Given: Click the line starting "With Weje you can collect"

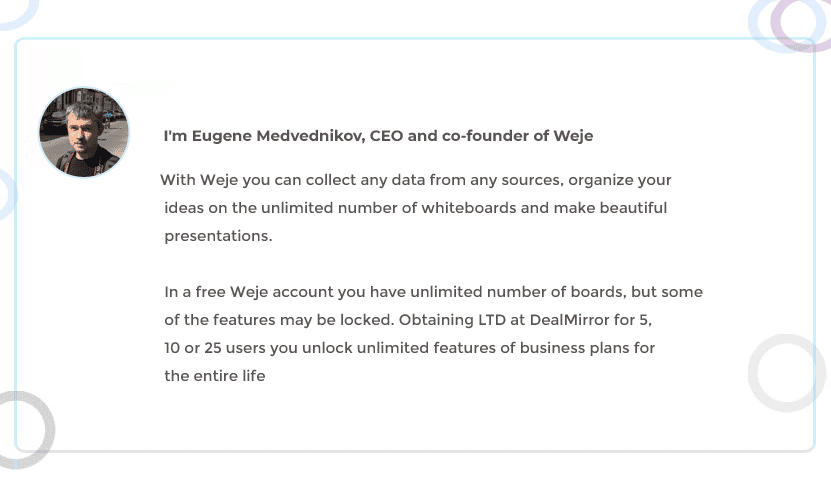Looking at the screenshot, I should click(416, 180).
